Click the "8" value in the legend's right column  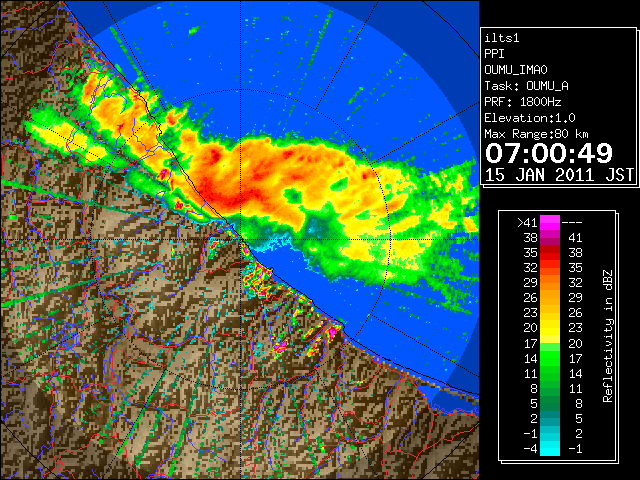pos(578,403)
